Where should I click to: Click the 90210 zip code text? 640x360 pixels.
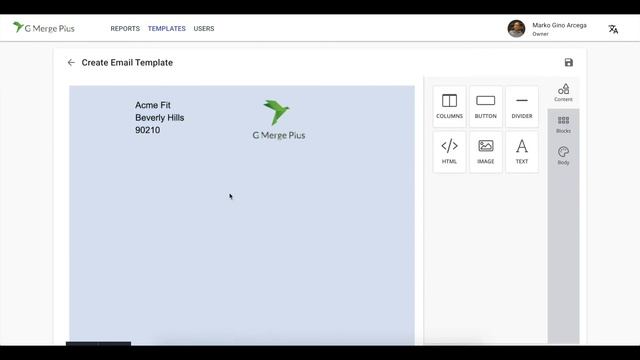point(147,130)
